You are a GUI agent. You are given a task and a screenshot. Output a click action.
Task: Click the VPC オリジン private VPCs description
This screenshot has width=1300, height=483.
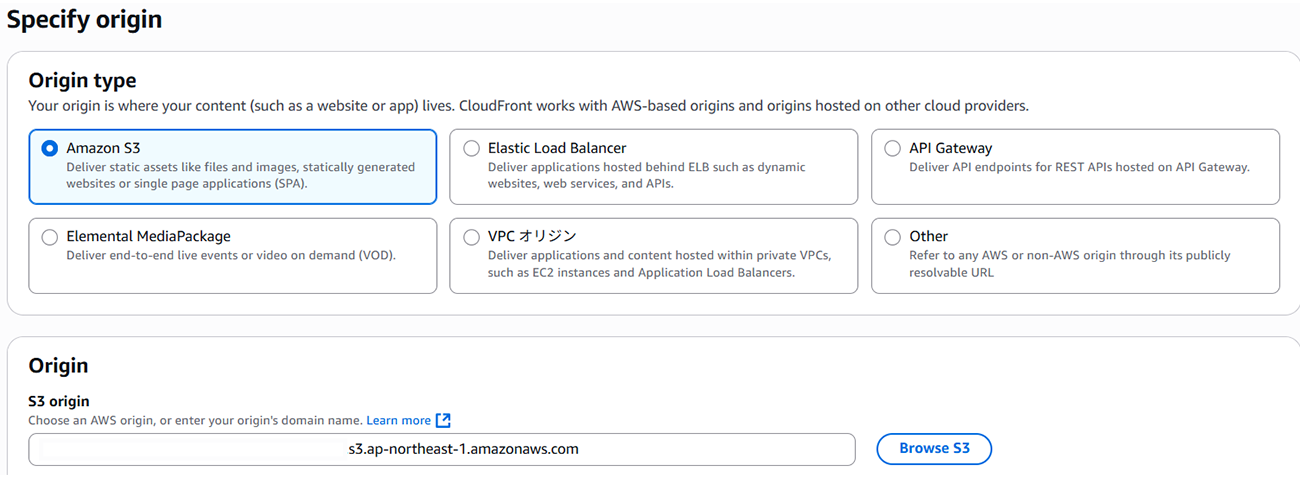coord(659,264)
